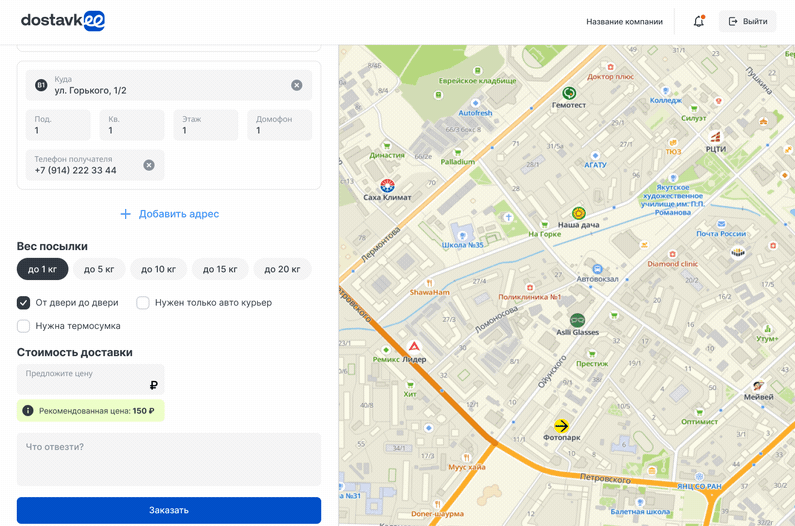
Task: Click the Колледж map marker
Action: (x=666, y=91)
